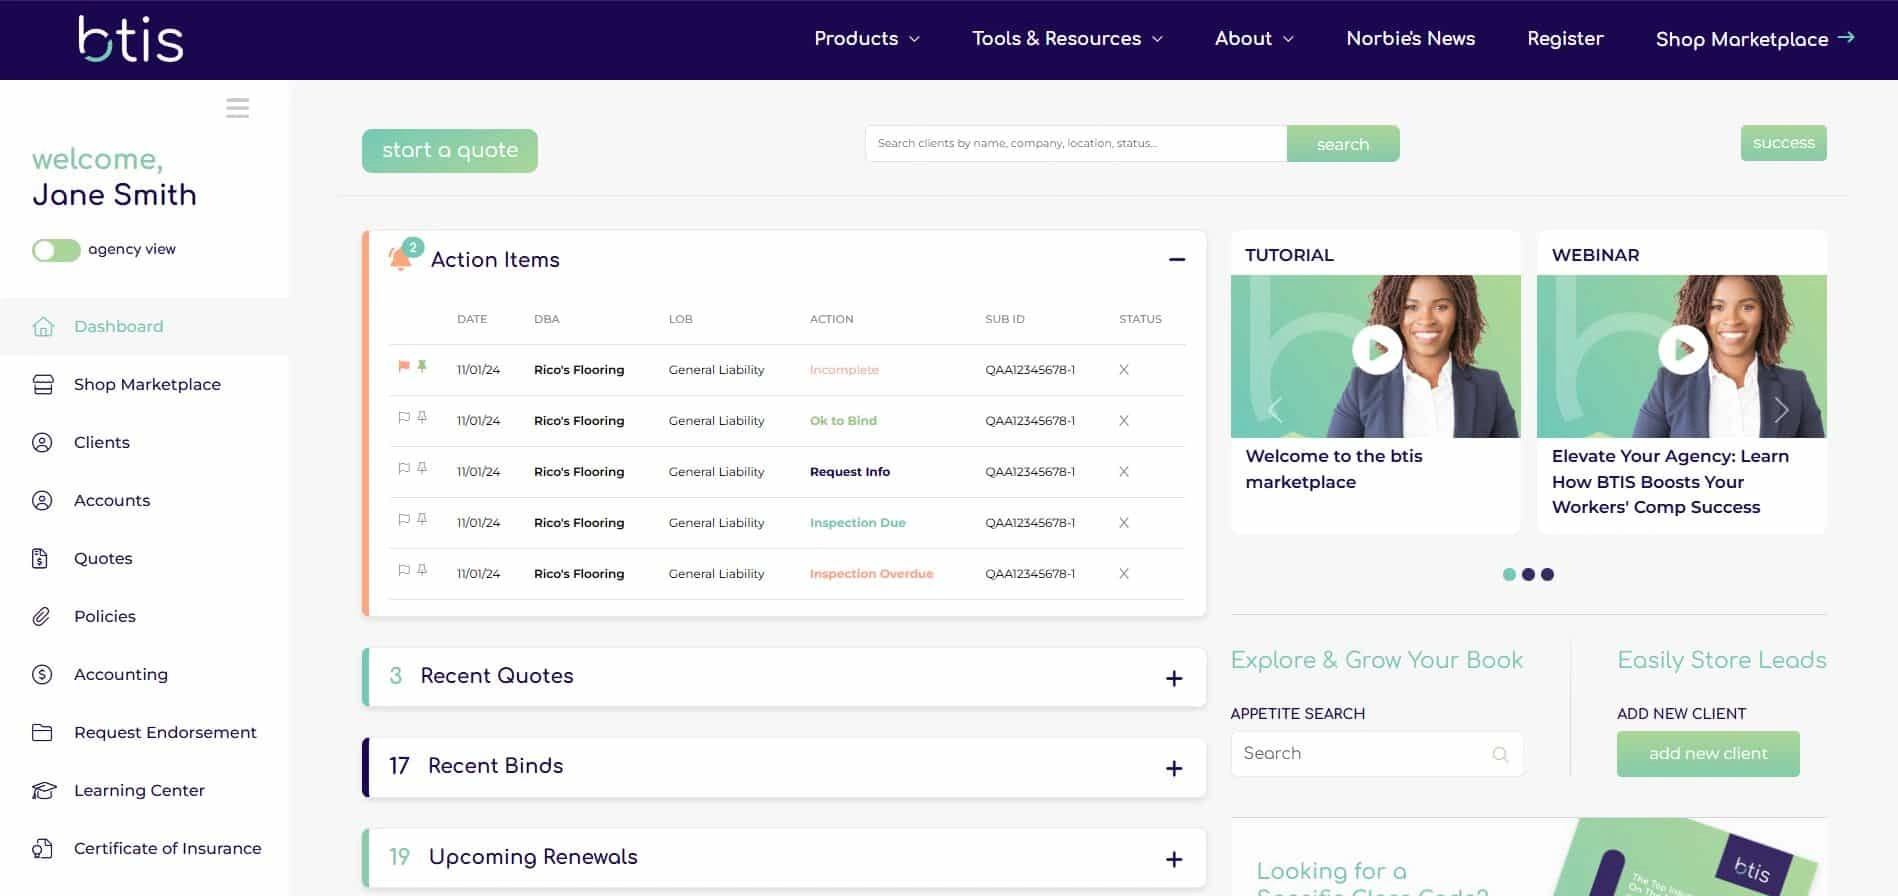Play the Welcome to btis tutorial video
1898x896 pixels.
tap(1377, 350)
